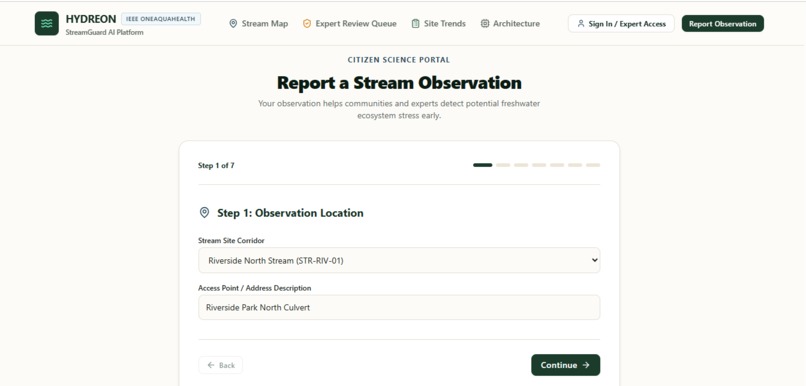The height and width of the screenshot is (386, 806).
Task: Open the Stream Map page
Action: coord(259,24)
